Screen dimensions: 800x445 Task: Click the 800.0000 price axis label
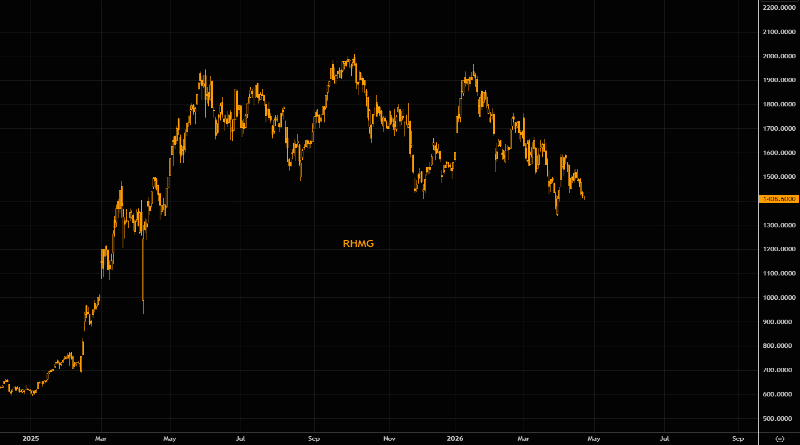[x=778, y=346]
